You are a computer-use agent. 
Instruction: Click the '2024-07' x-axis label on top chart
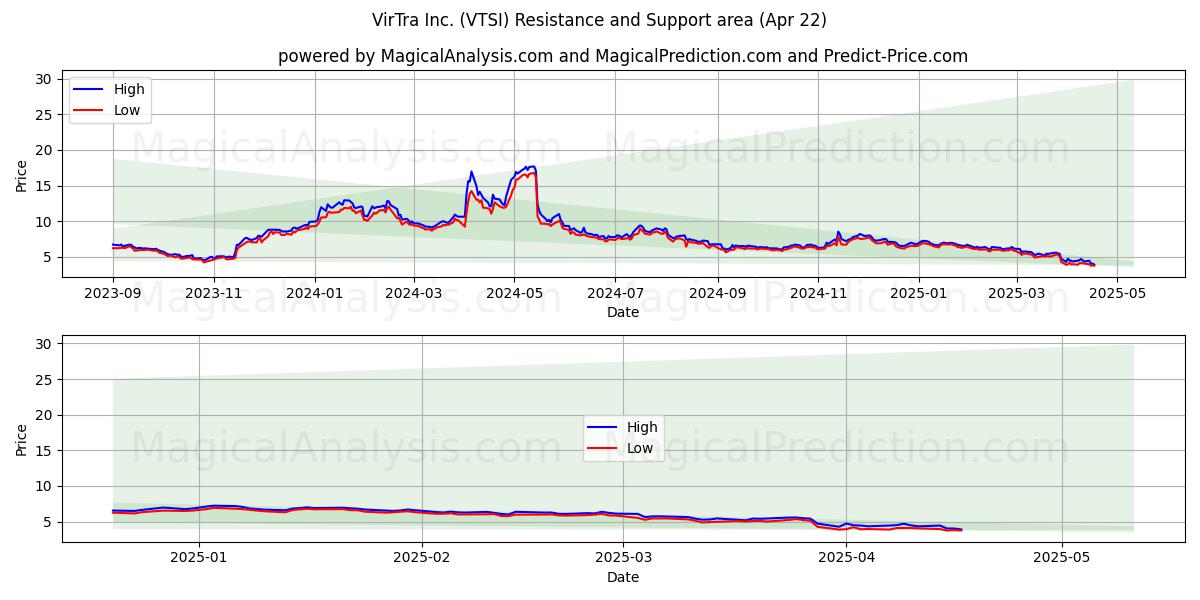[614, 294]
